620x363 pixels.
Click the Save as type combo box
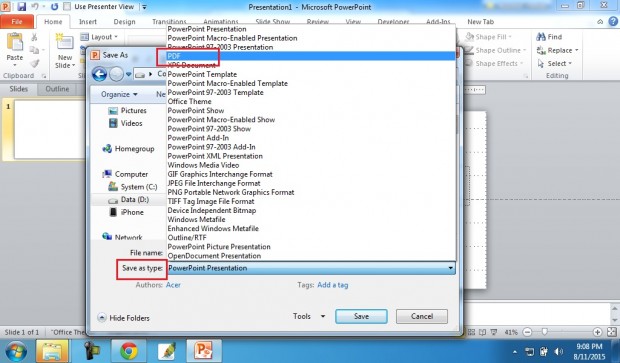coord(311,268)
